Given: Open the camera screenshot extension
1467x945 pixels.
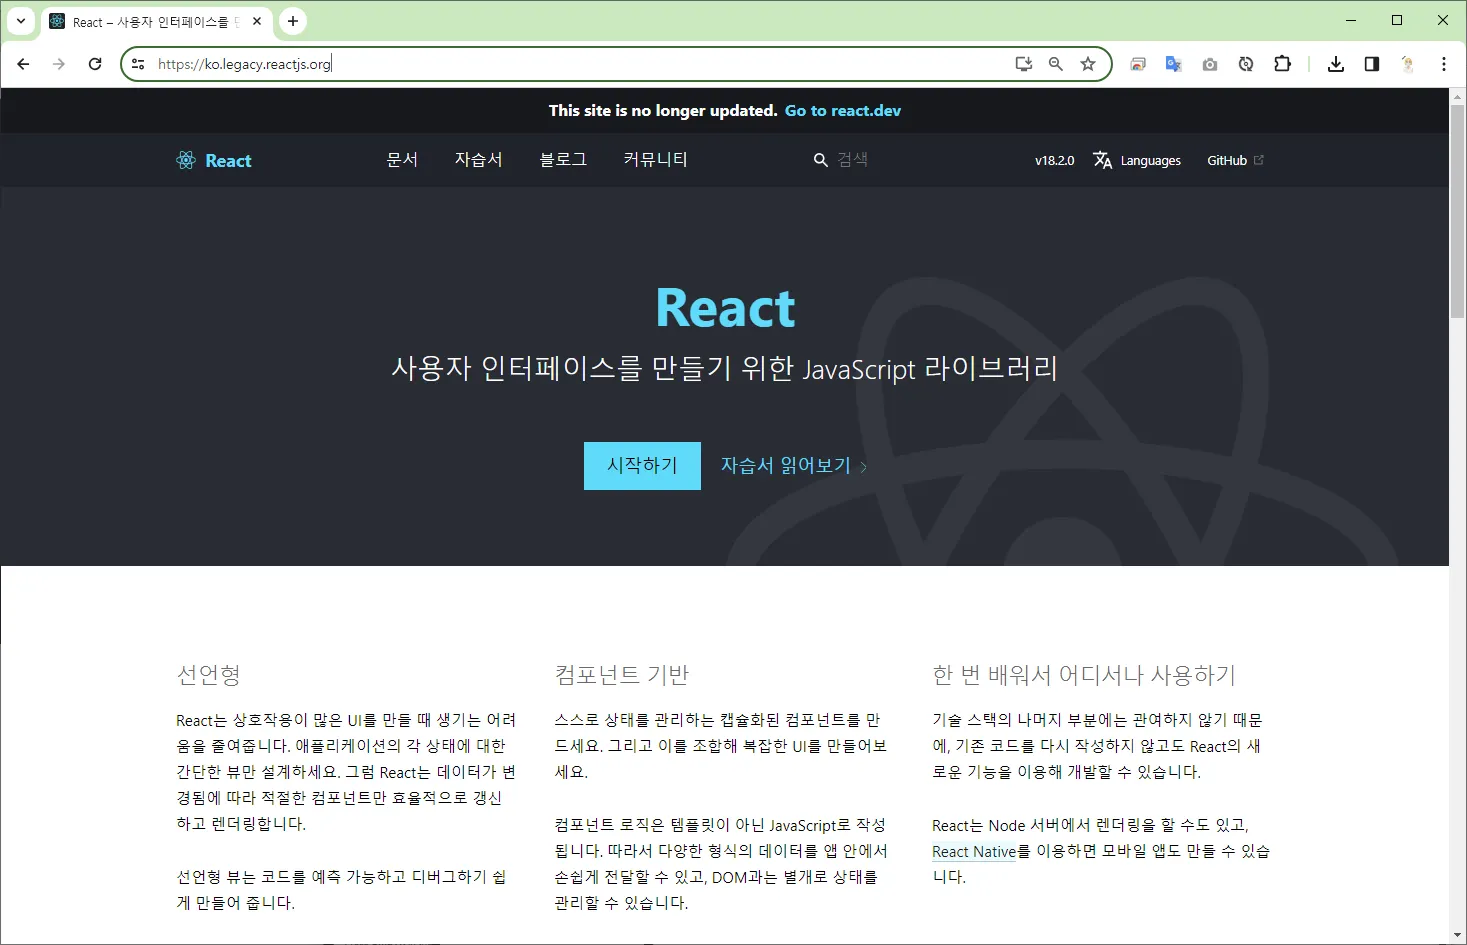Looking at the screenshot, I should (x=1210, y=64).
